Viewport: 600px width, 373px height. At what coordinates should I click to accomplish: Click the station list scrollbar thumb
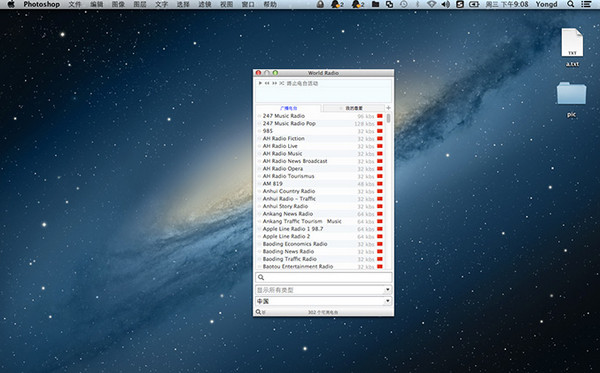click(x=388, y=118)
